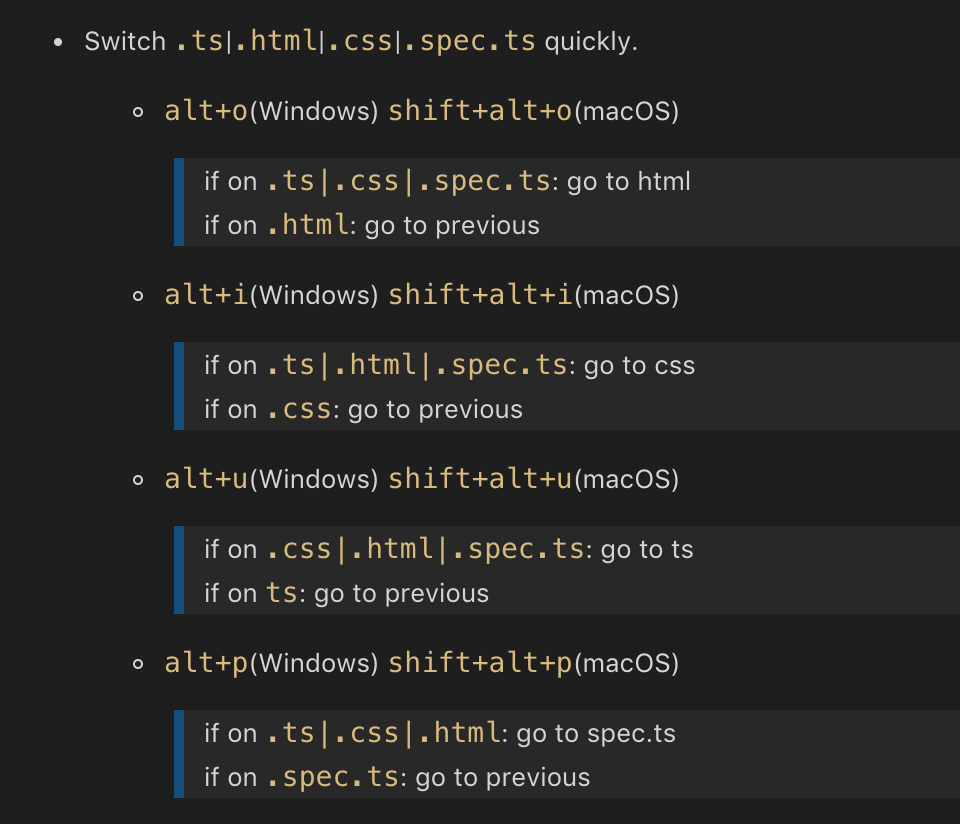The image size is (960, 824).
Task: Click the "if on ts: go to previous" line
Action: (346, 593)
